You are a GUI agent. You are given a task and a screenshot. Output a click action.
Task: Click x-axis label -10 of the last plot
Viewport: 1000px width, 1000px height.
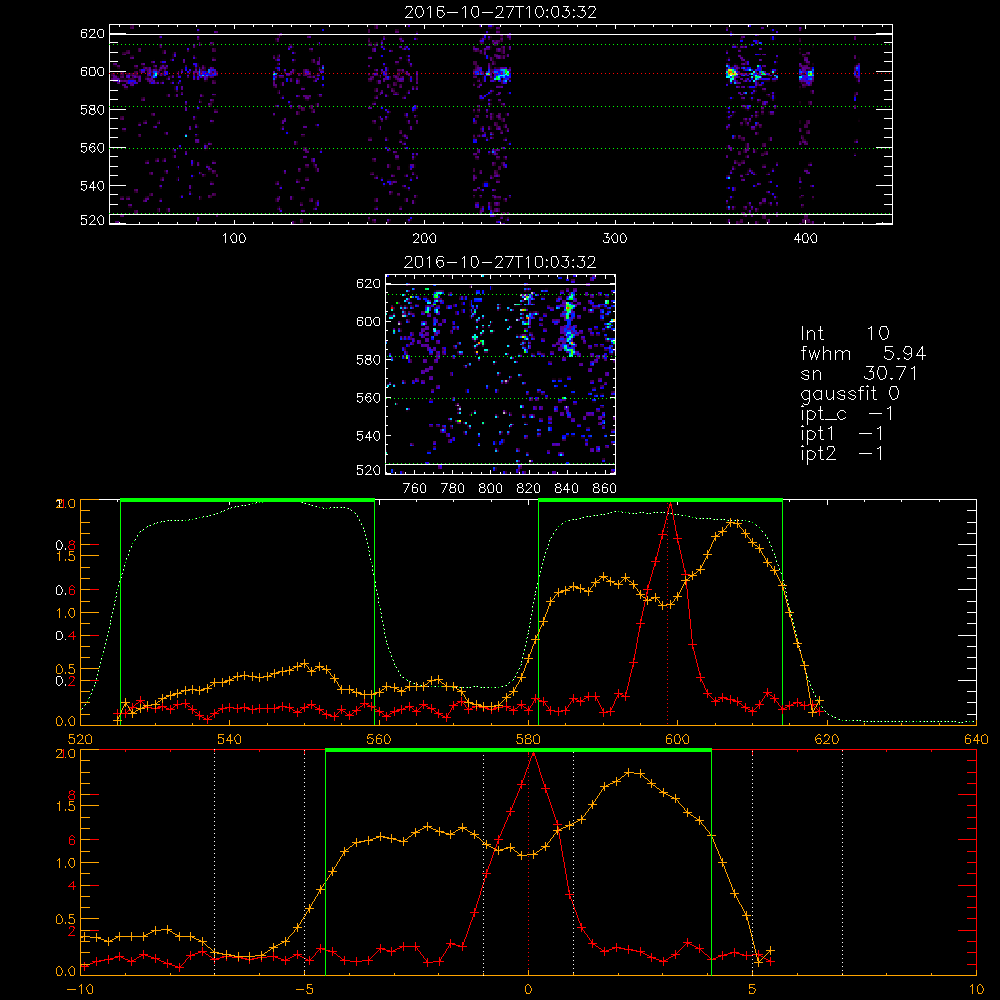tap(80, 989)
